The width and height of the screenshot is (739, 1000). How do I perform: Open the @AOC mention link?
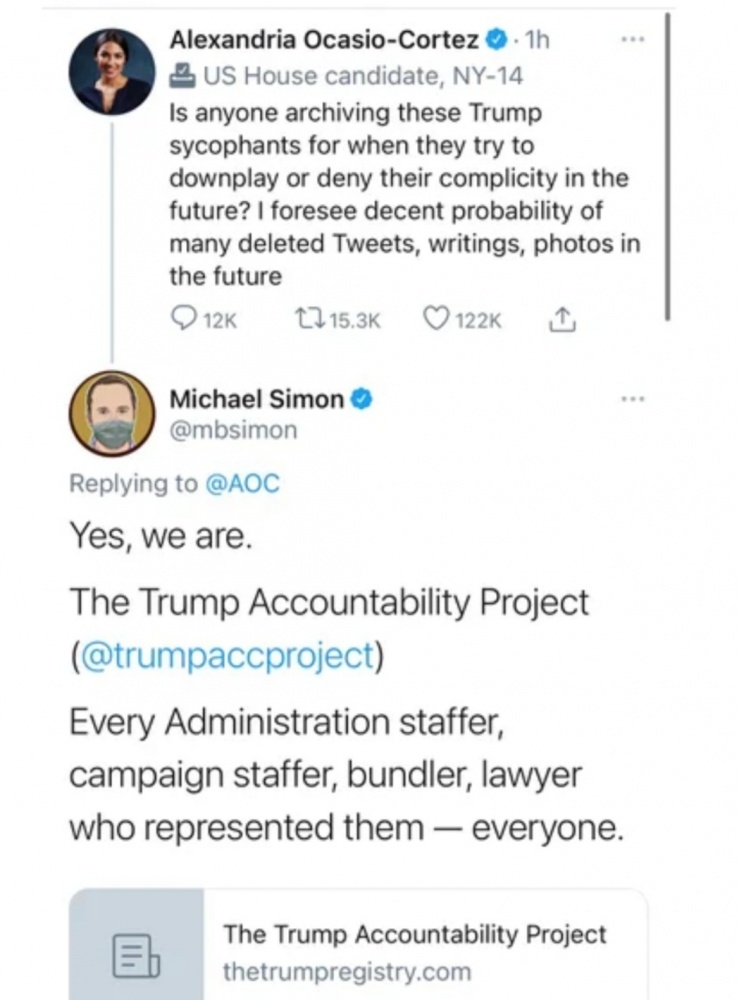click(x=242, y=483)
